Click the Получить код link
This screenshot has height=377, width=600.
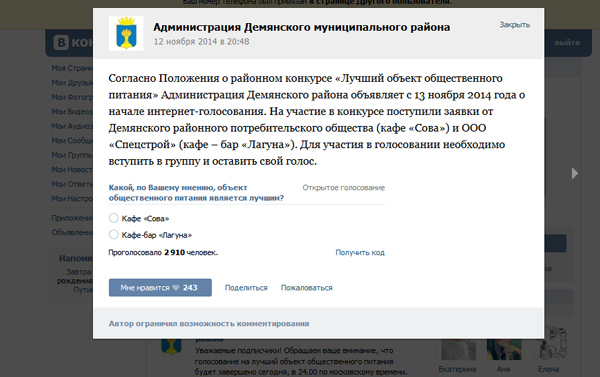[x=360, y=252]
